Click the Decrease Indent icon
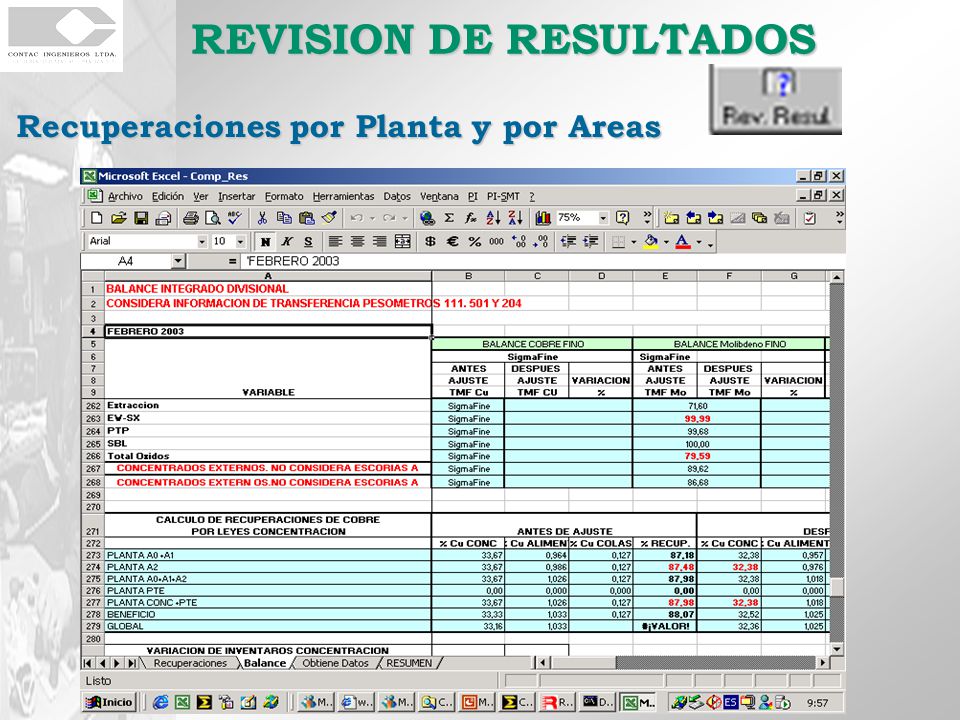Screen dimensions: 960x720 coord(568,241)
